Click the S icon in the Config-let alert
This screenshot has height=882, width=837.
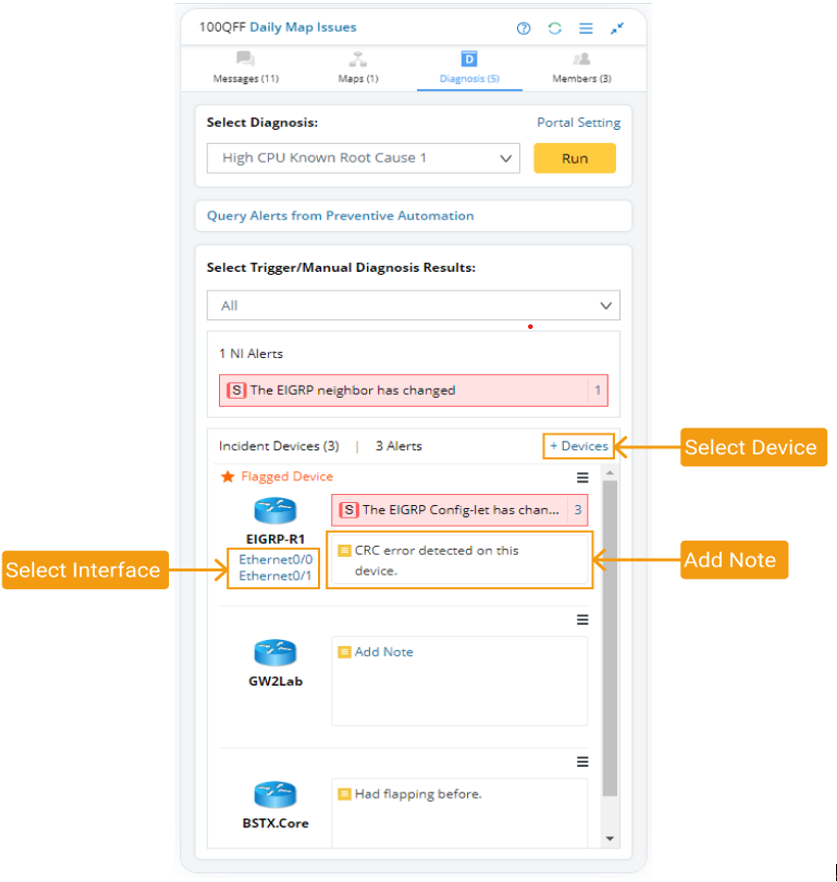349,510
